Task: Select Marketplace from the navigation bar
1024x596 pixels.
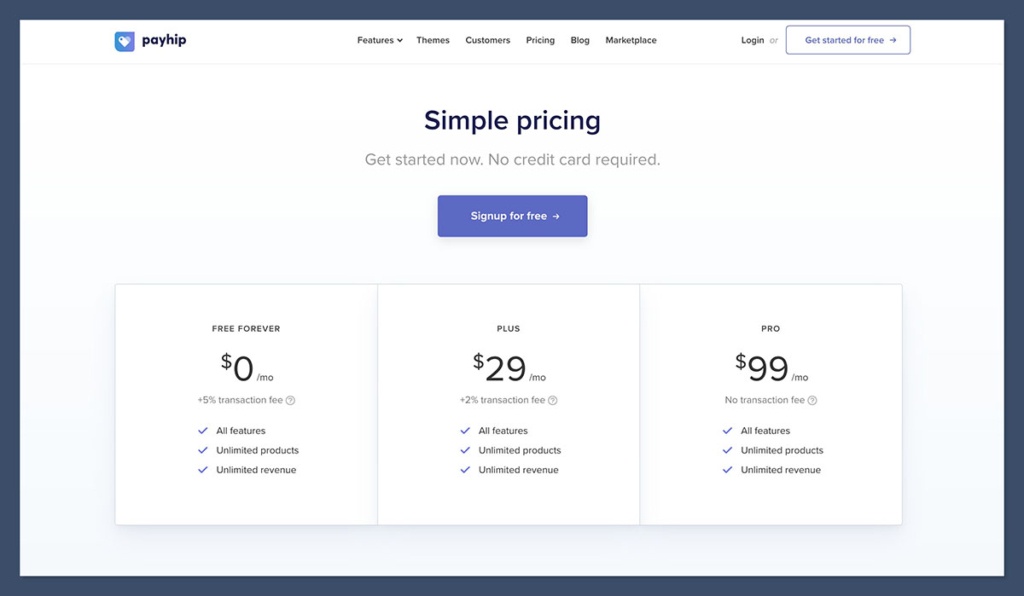Action: 631,40
